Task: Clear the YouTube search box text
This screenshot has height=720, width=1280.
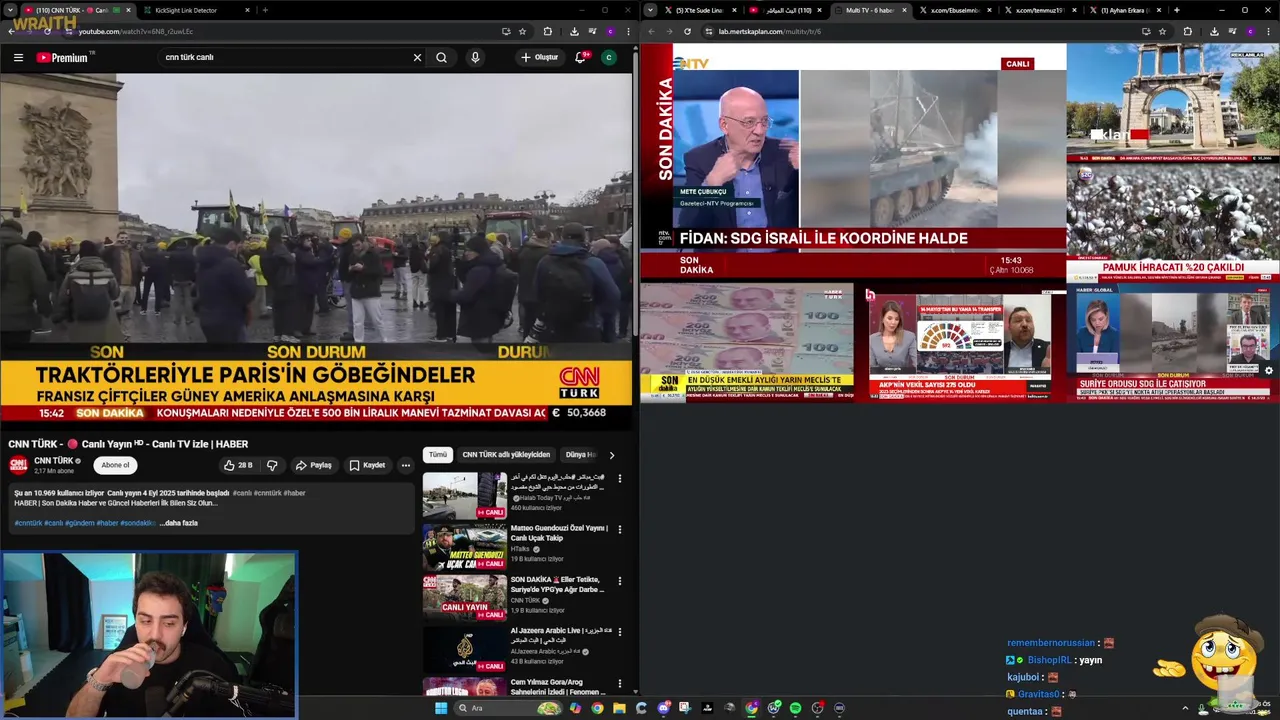Action: [x=417, y=58]
